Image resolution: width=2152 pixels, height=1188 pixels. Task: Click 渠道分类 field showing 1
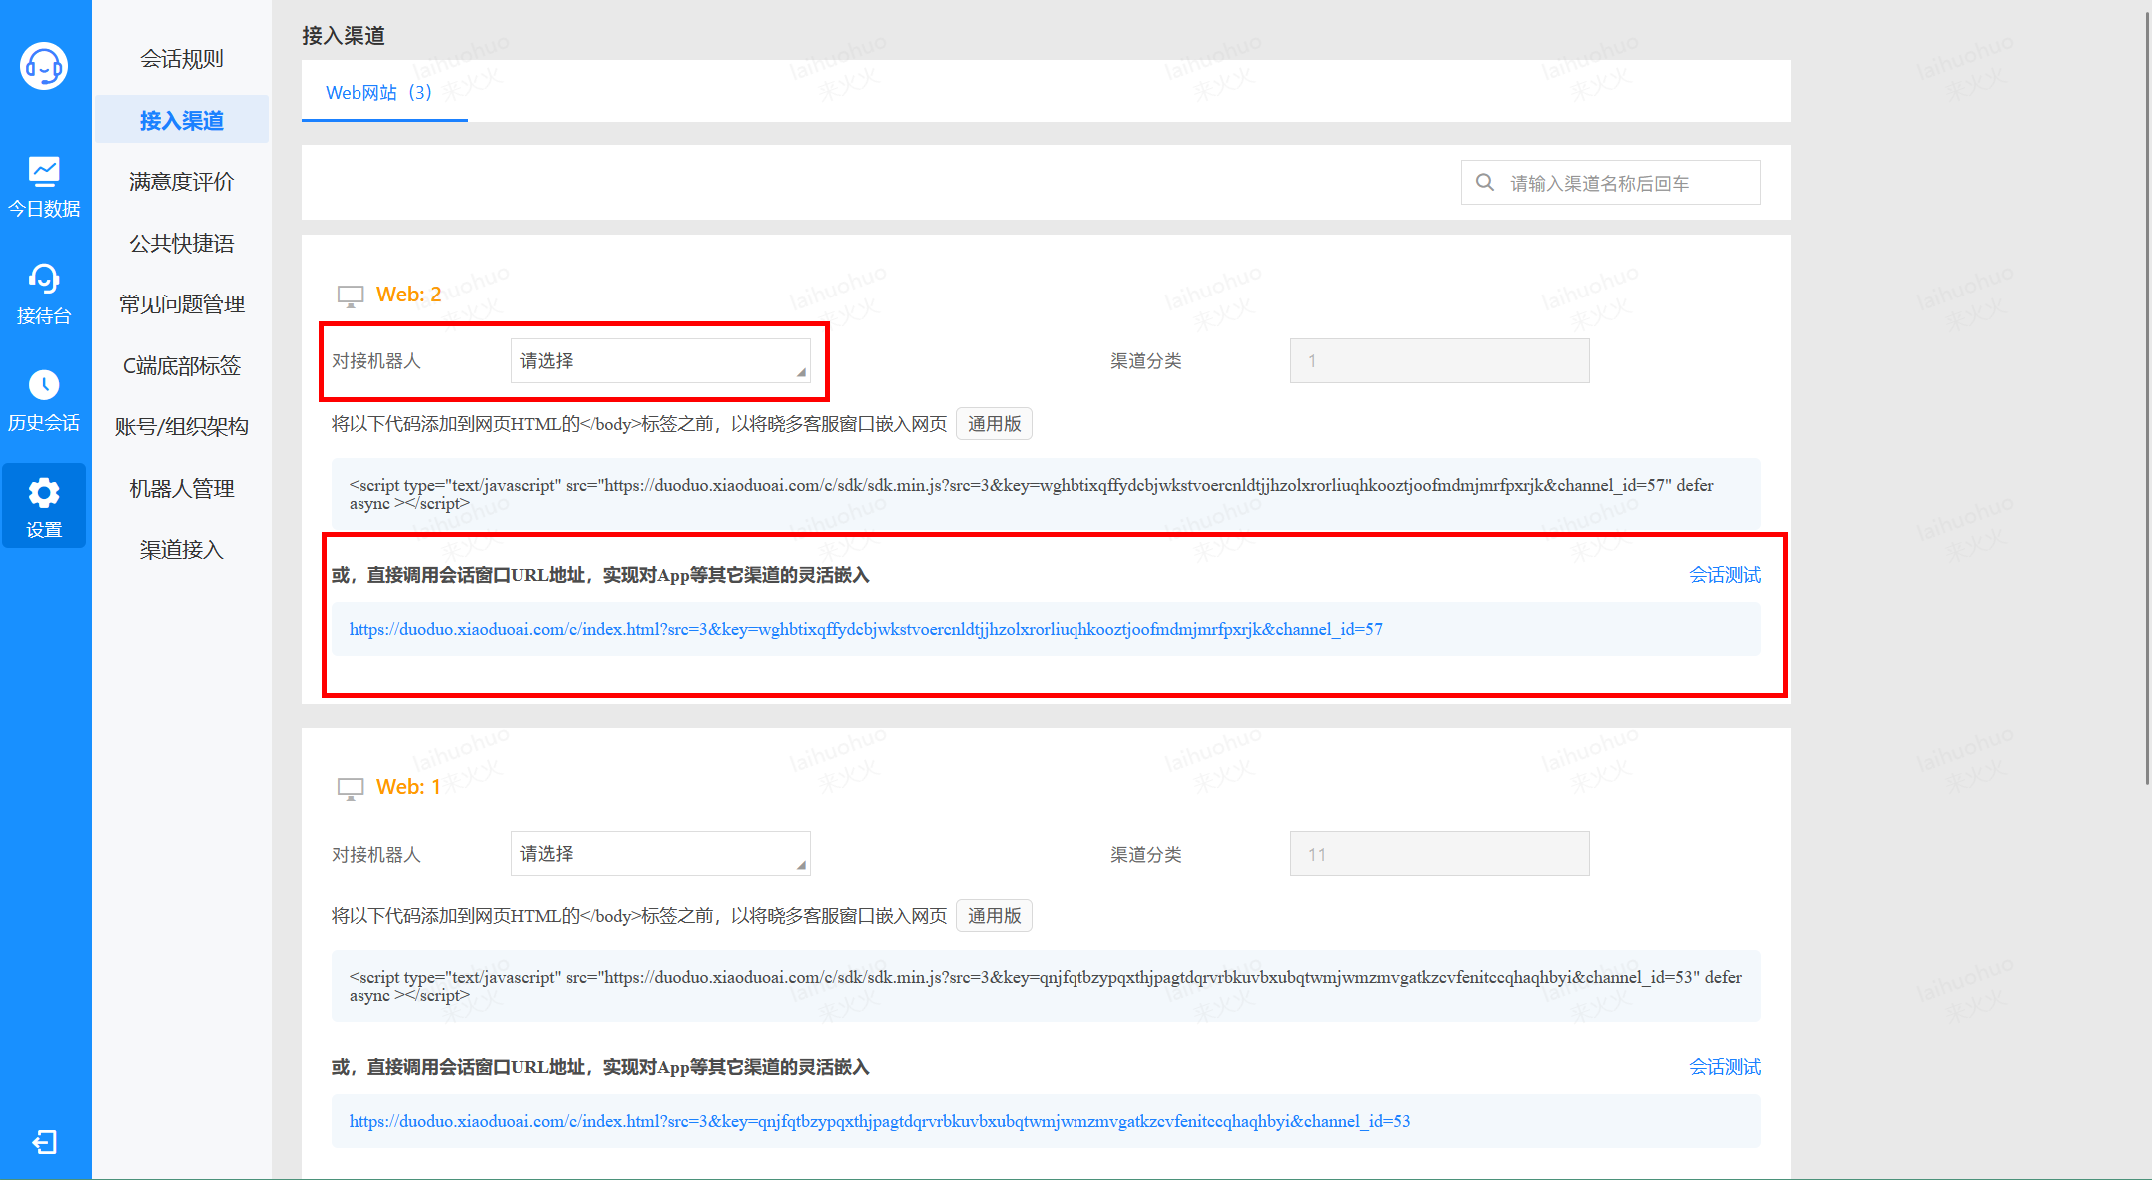coord(1440,361)
